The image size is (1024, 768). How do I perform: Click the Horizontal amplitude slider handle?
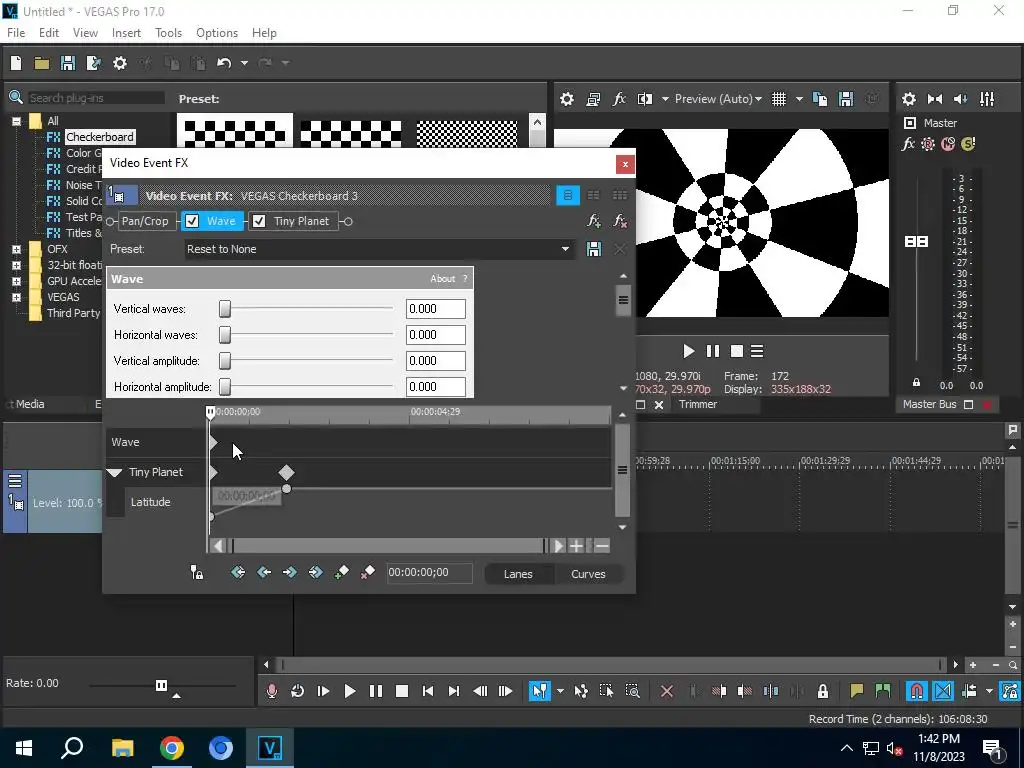point(225,387)
